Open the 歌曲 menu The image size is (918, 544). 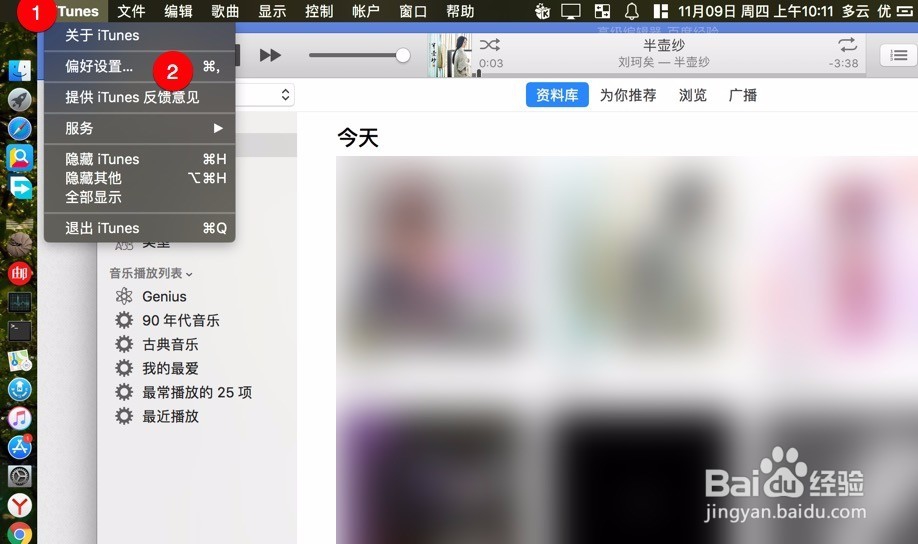tap(225, 11)
